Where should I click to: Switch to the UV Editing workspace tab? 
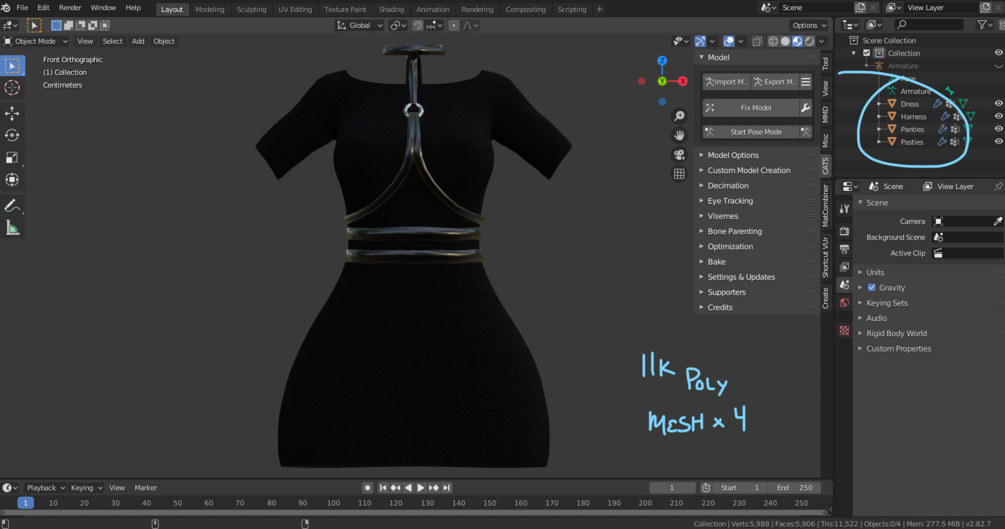(x=295, y=9)
